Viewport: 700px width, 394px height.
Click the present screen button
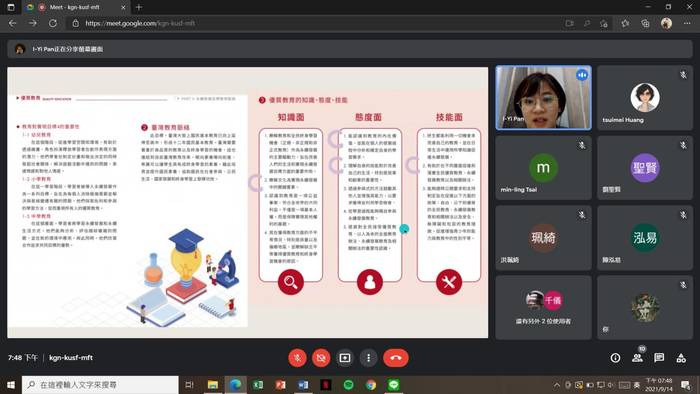(x=345, y=358)
